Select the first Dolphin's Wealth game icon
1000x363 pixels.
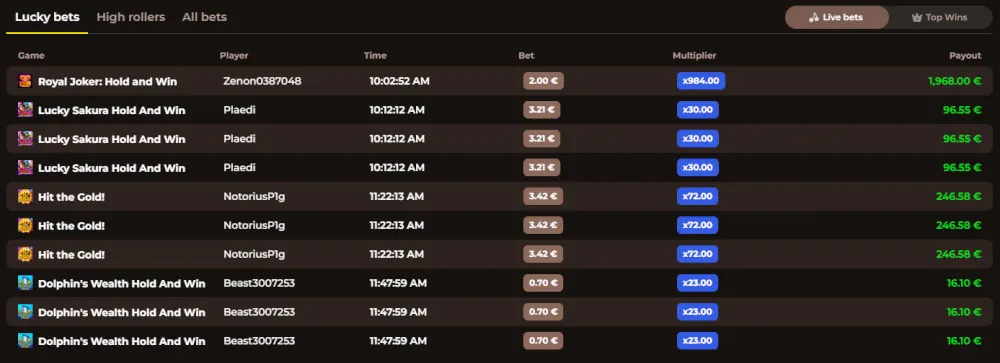25,283
